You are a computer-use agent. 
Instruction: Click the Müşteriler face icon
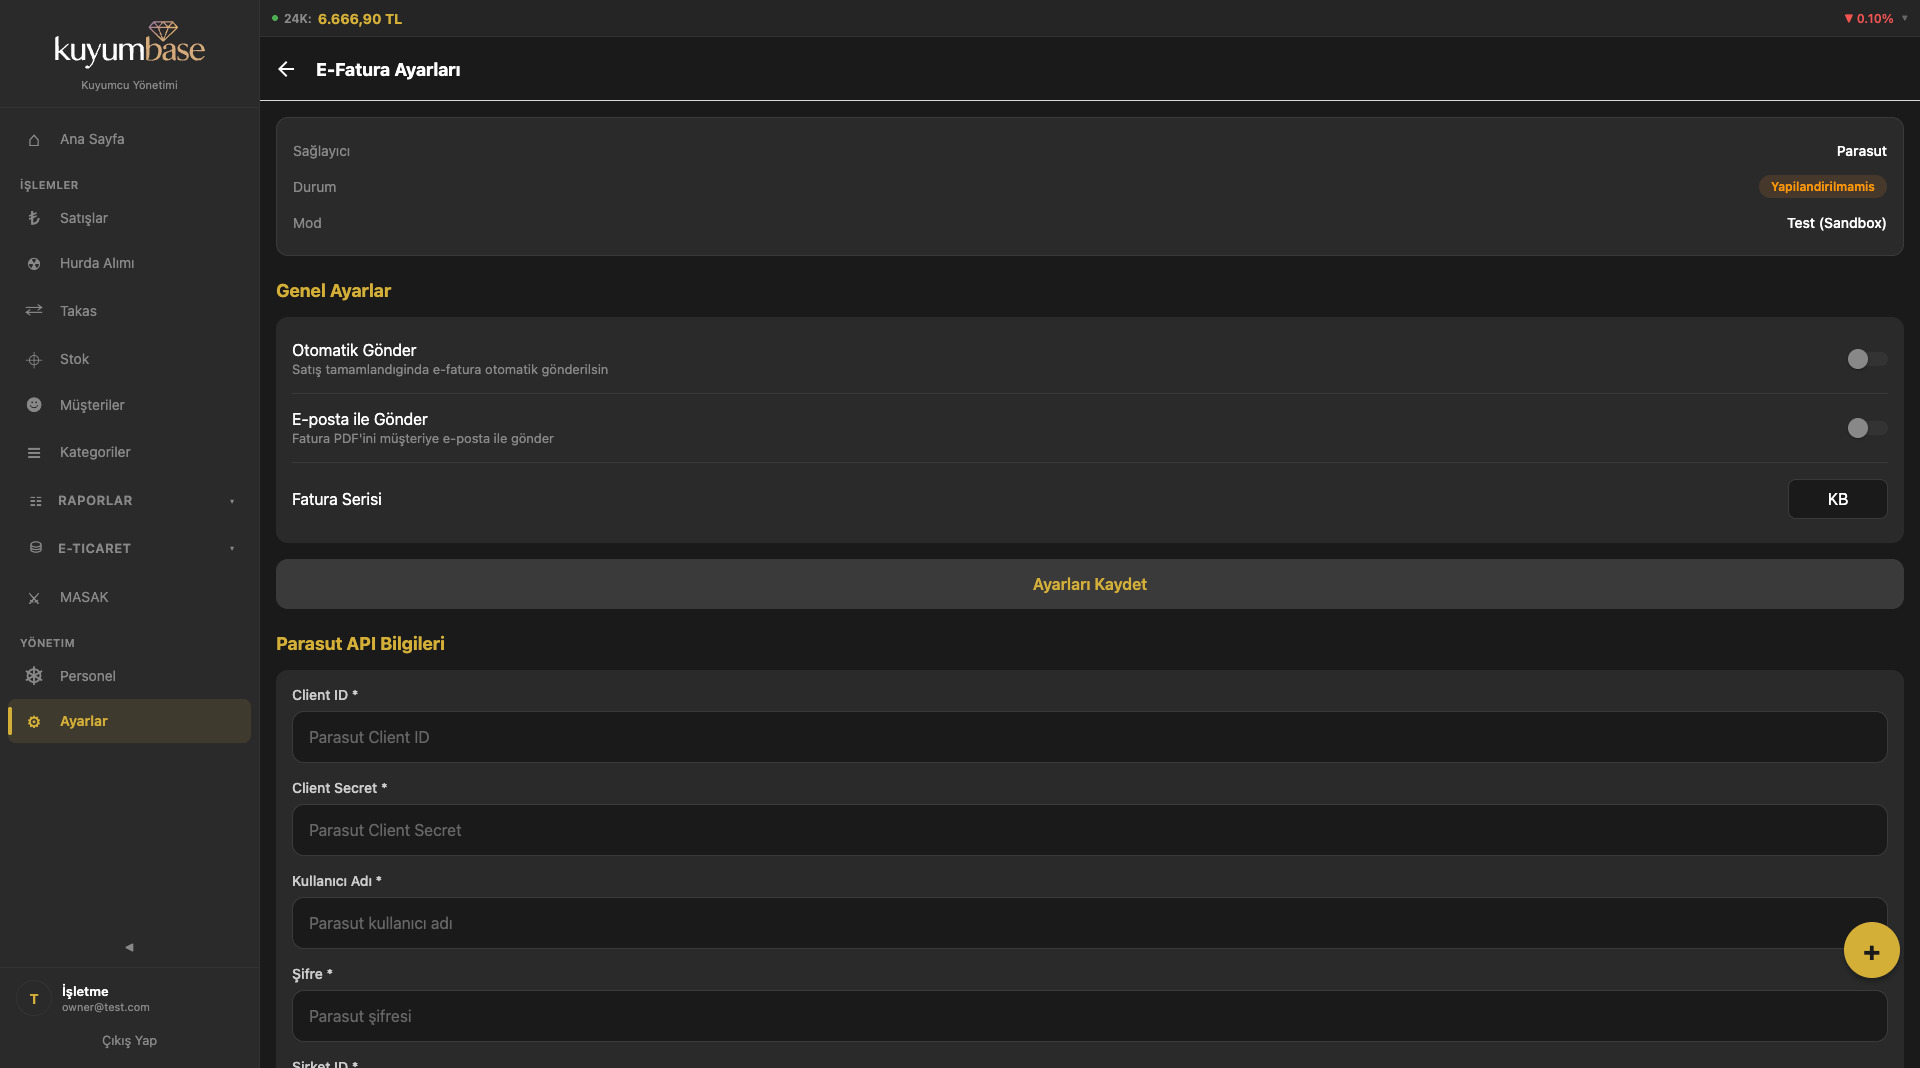34,405
